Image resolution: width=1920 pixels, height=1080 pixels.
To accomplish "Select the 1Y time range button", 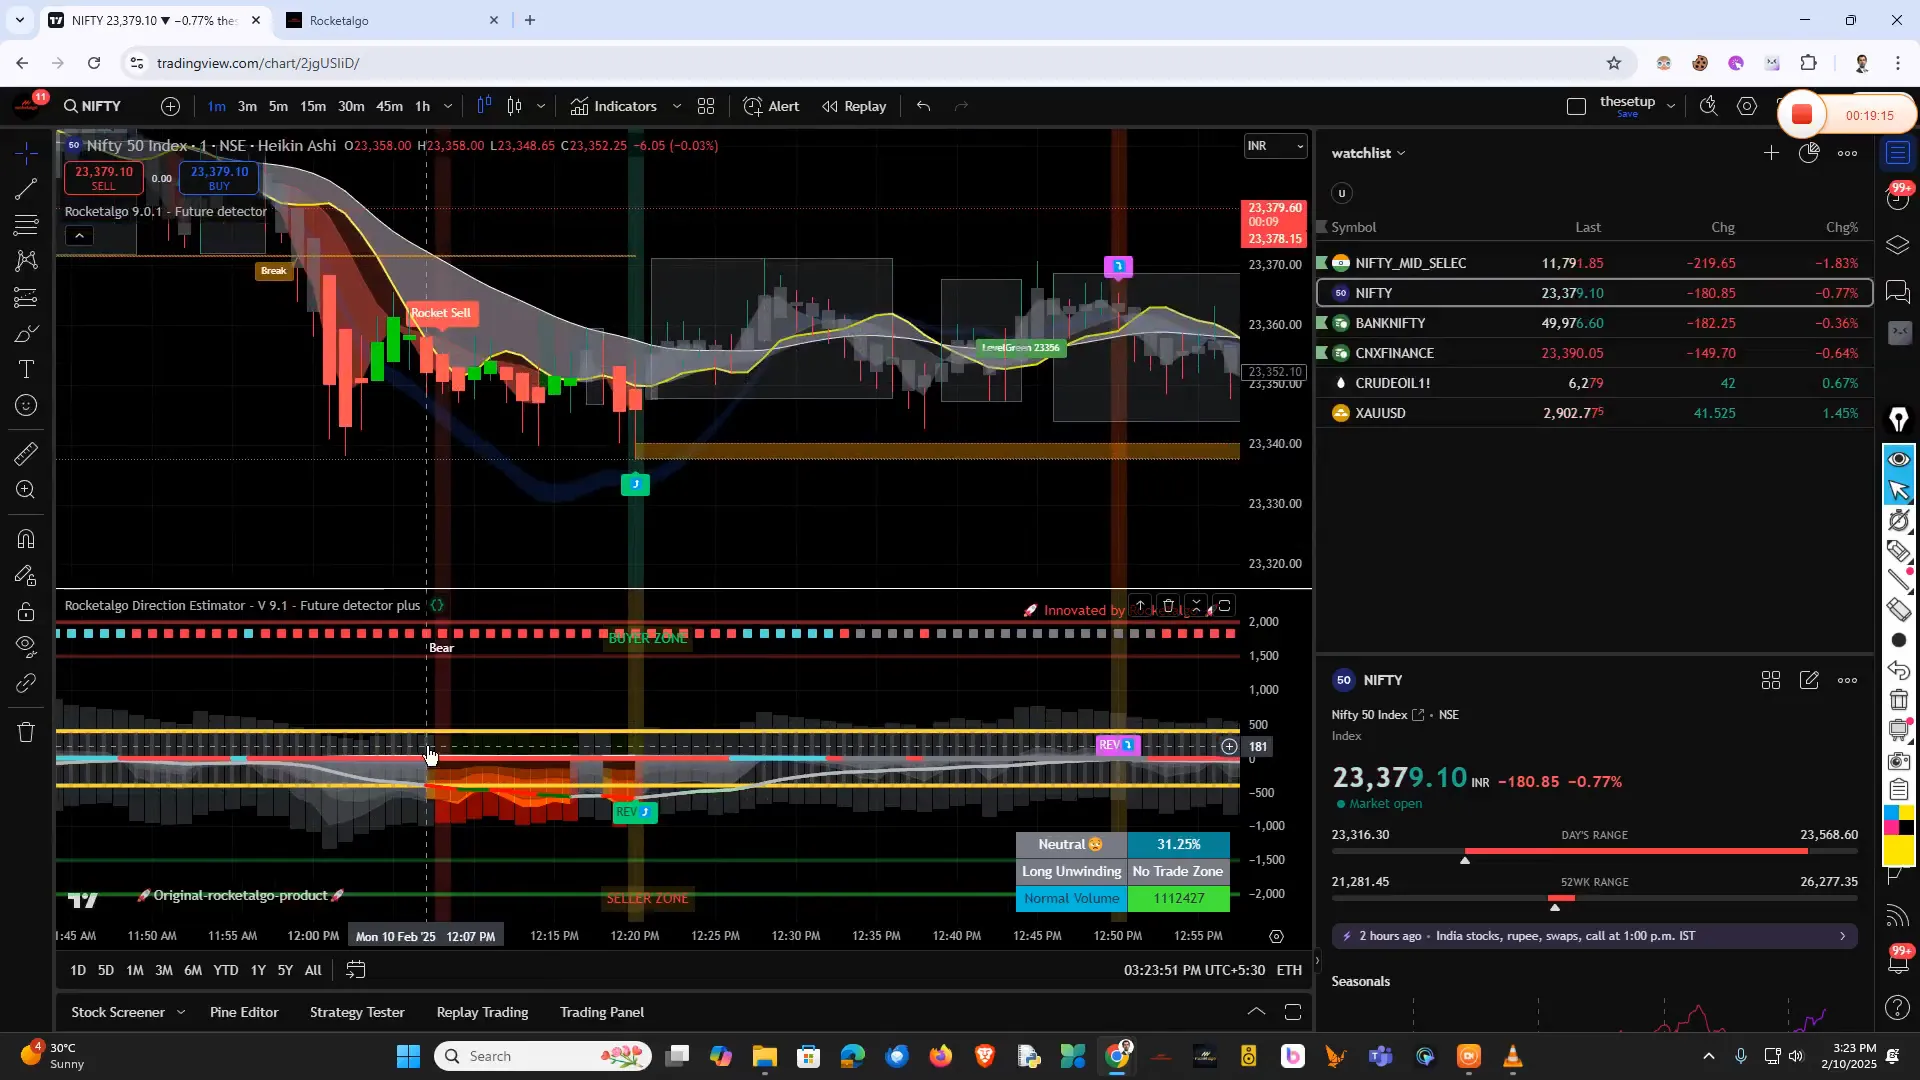I will pyautogui.click(x=257, y=969).
